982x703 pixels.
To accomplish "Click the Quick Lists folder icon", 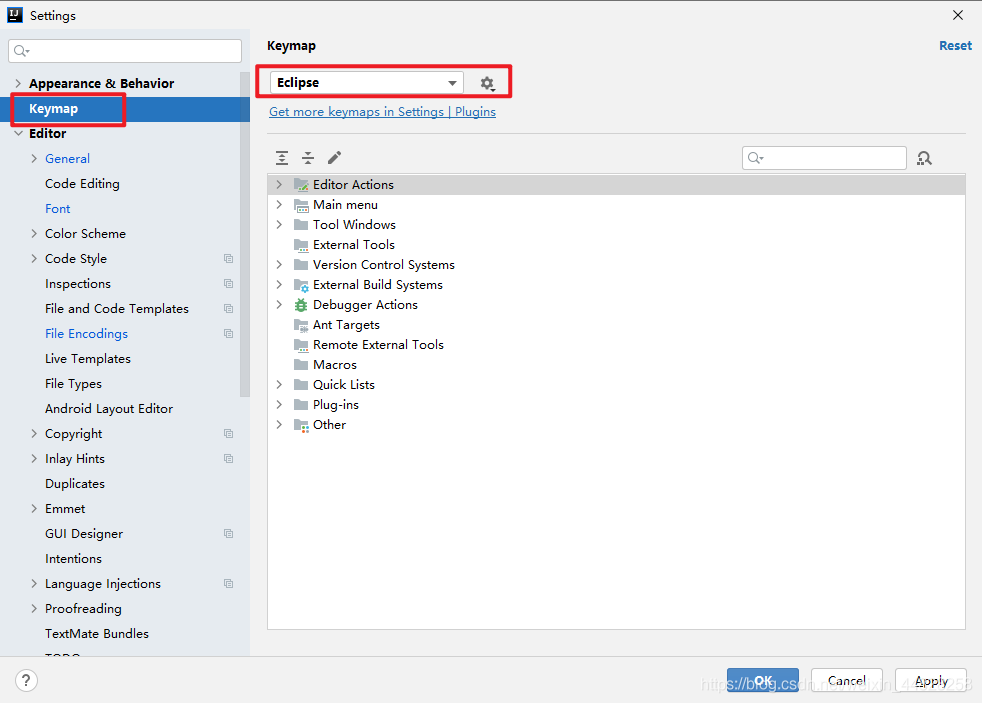I will [301, 385].
